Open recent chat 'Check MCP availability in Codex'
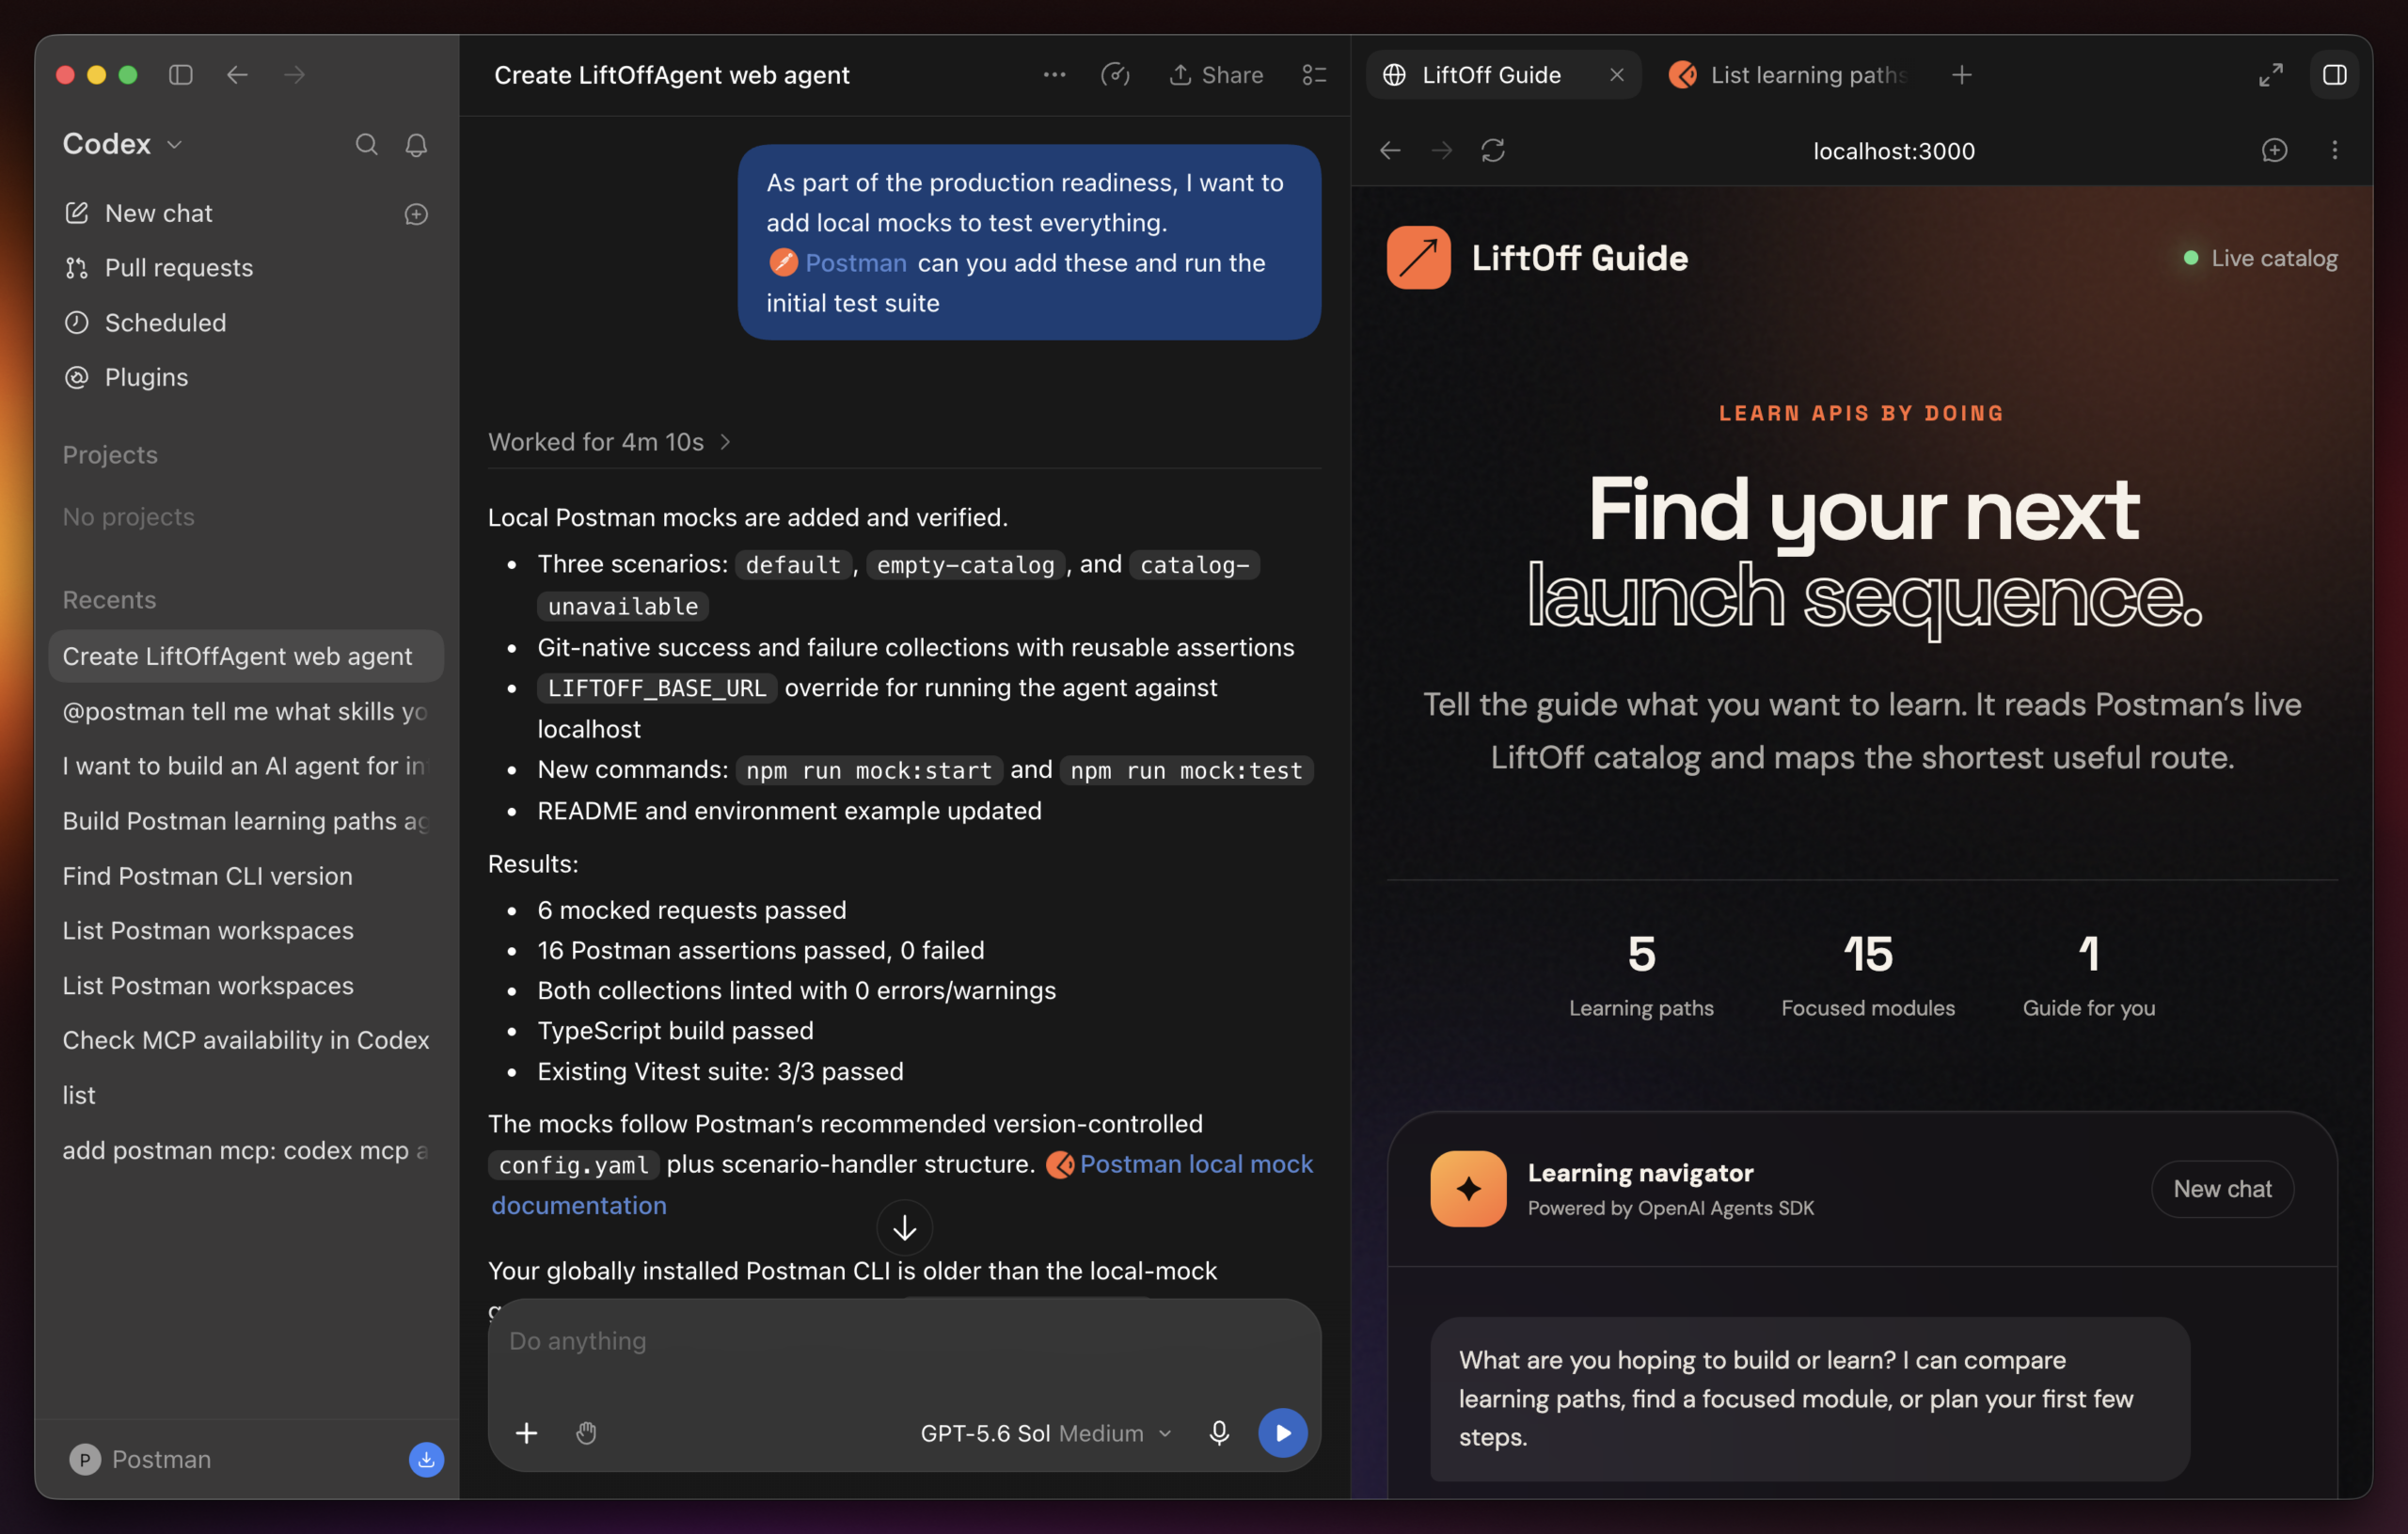 coord(246,1040)
